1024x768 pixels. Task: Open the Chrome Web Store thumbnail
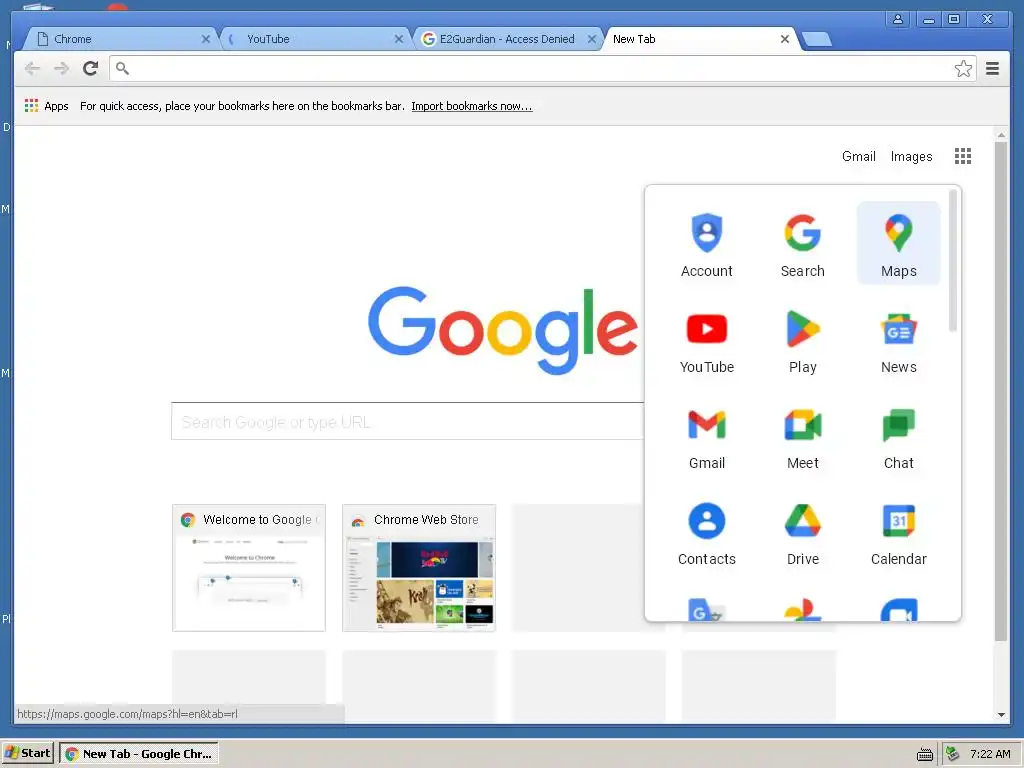[419, 568]
